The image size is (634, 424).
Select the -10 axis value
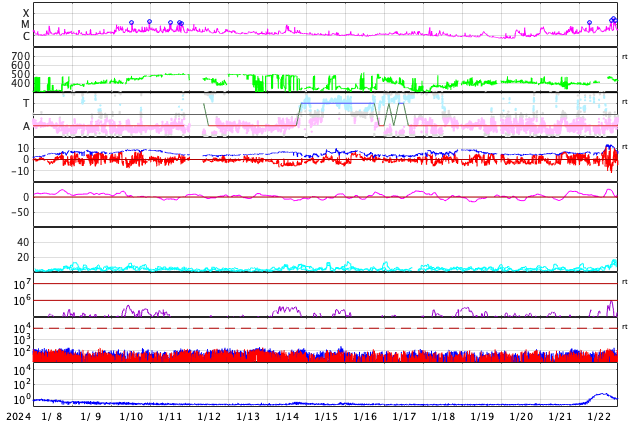(x=20, y=171)
